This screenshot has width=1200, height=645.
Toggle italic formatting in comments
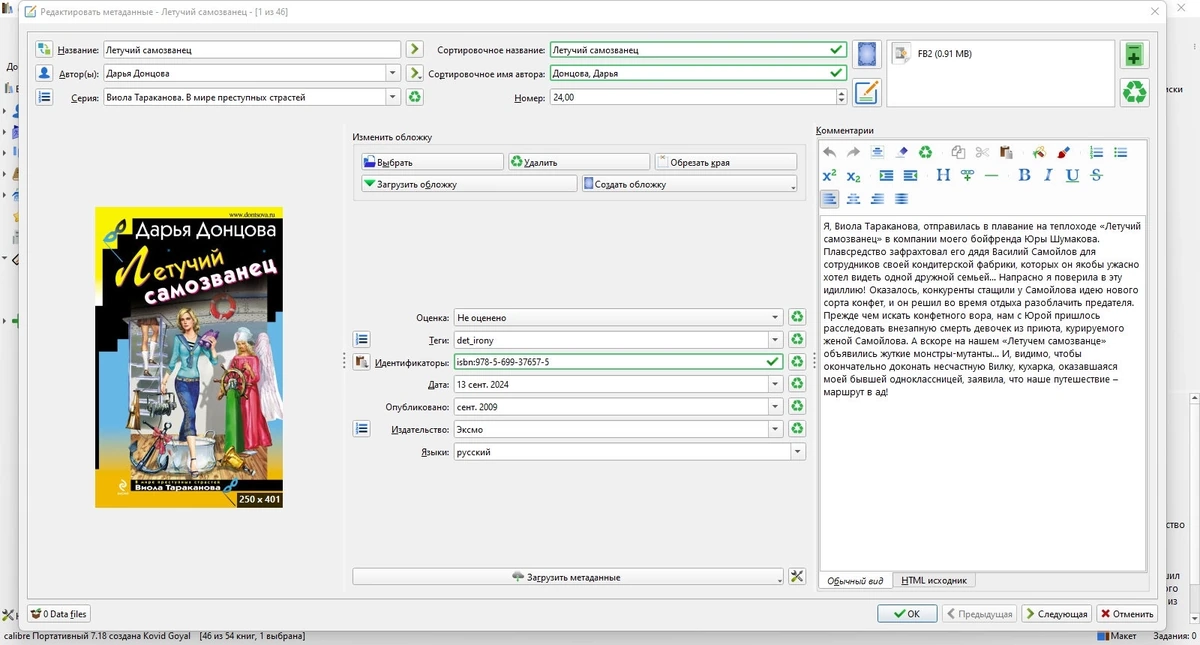[1048, 176]
